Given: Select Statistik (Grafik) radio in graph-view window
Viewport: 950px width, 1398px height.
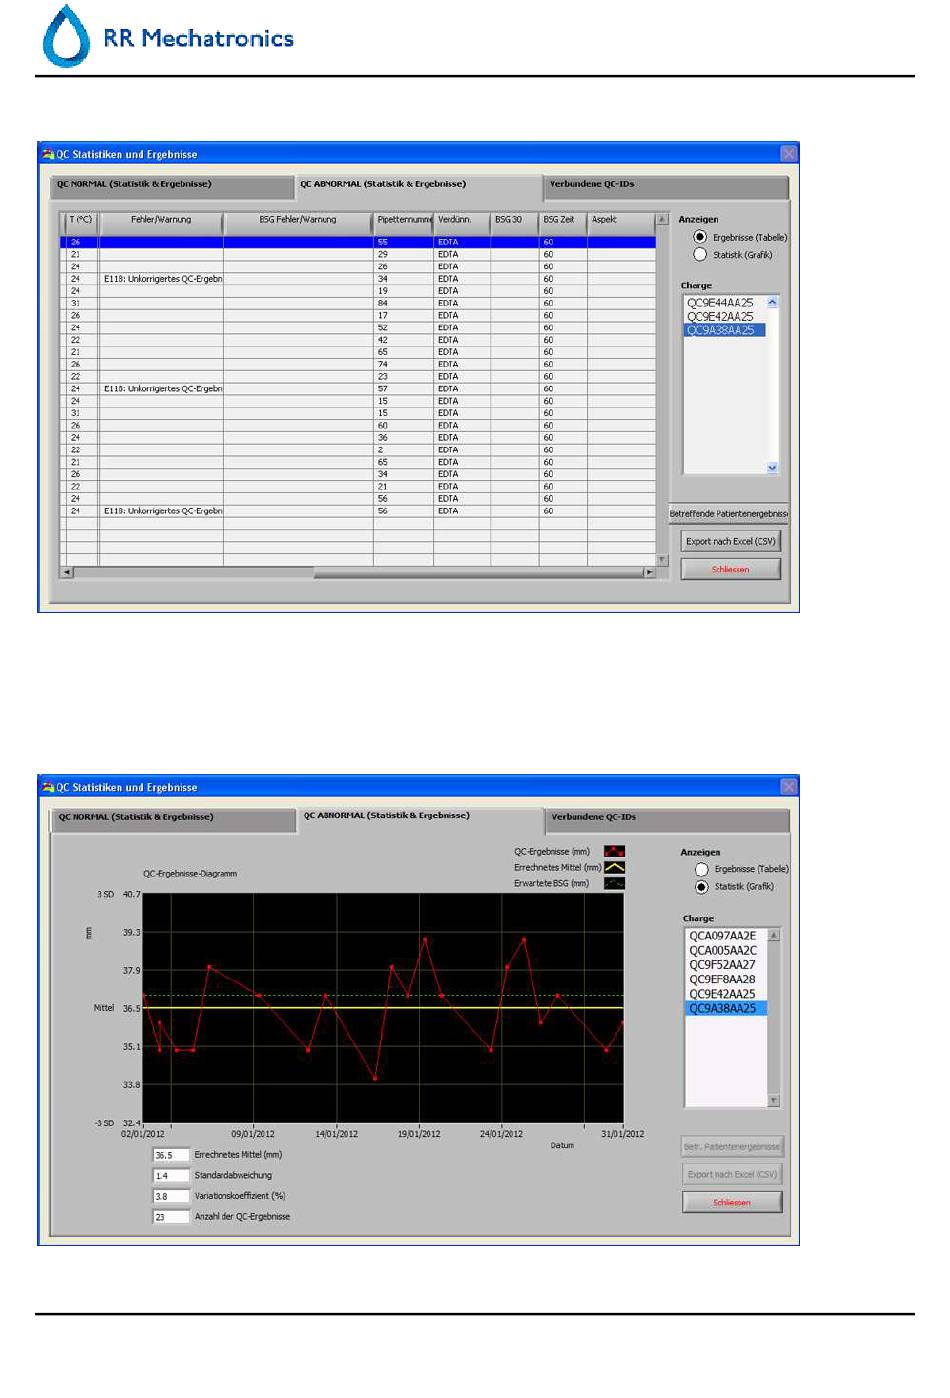Looking at the screenshot, I should tap(702, 887).
